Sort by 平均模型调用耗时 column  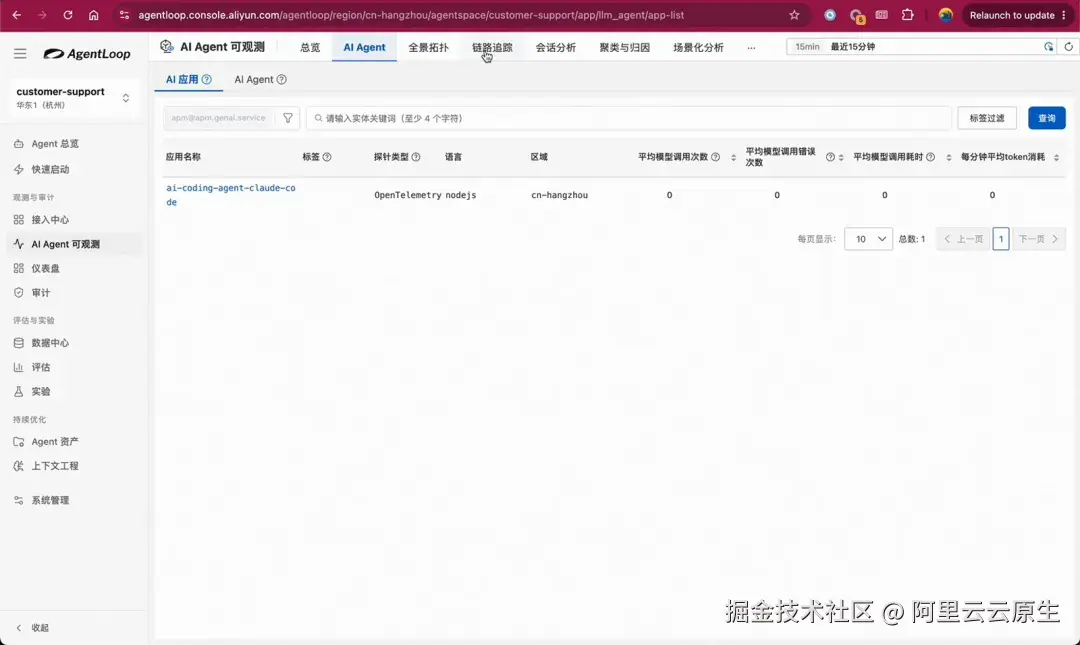point(948,157)
